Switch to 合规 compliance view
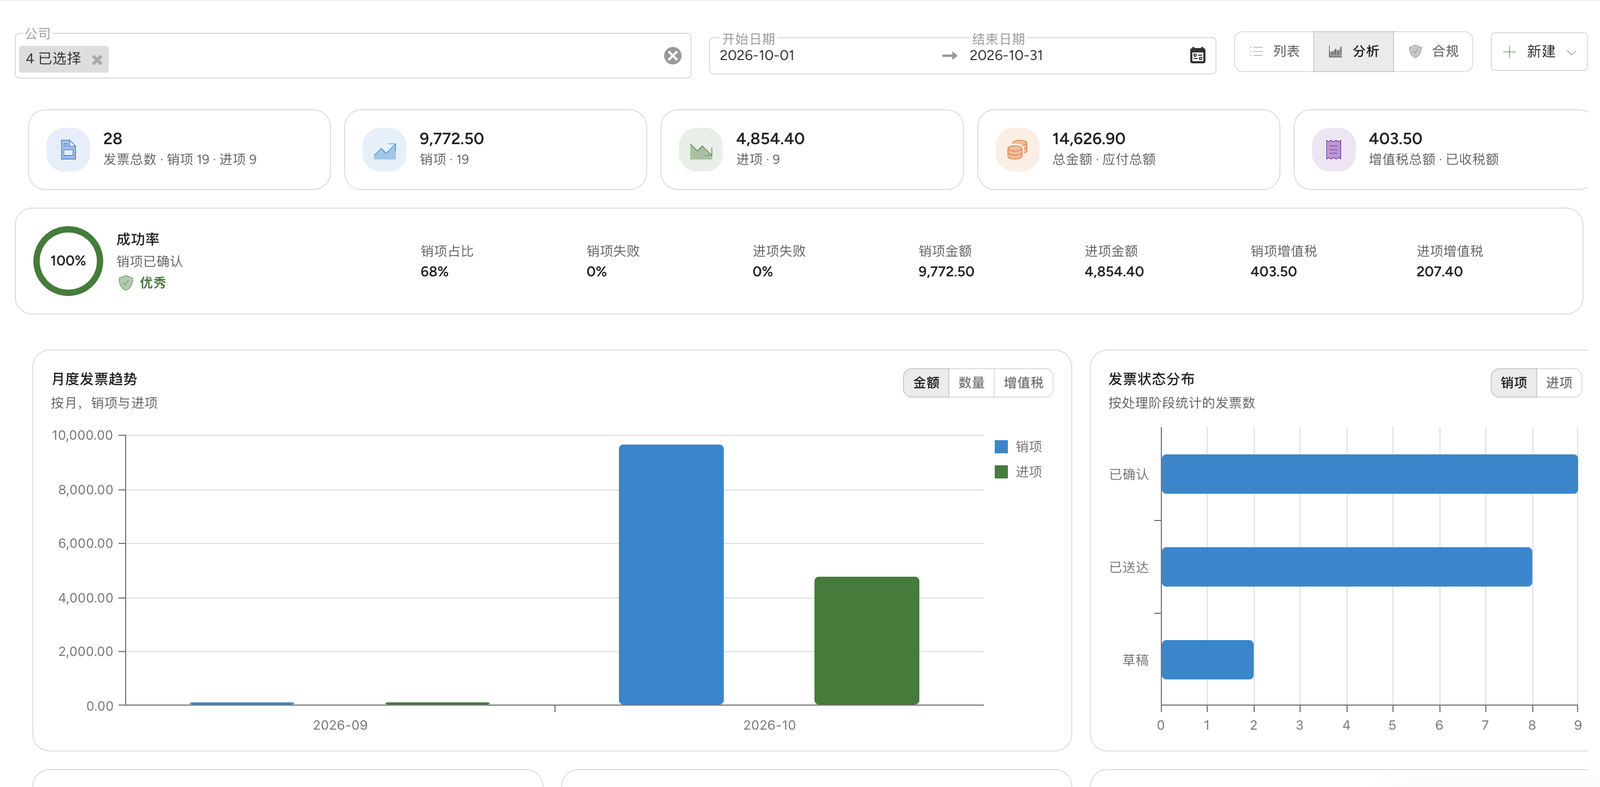This screenshot has height=787, width=1600. 1433,52
